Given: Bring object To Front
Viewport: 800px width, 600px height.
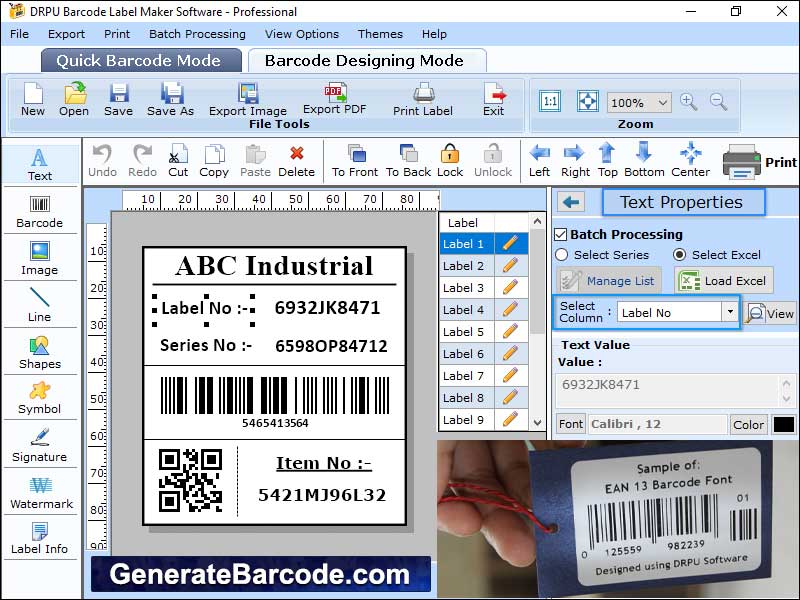Looking at the screenshot, I should point(355,161).
